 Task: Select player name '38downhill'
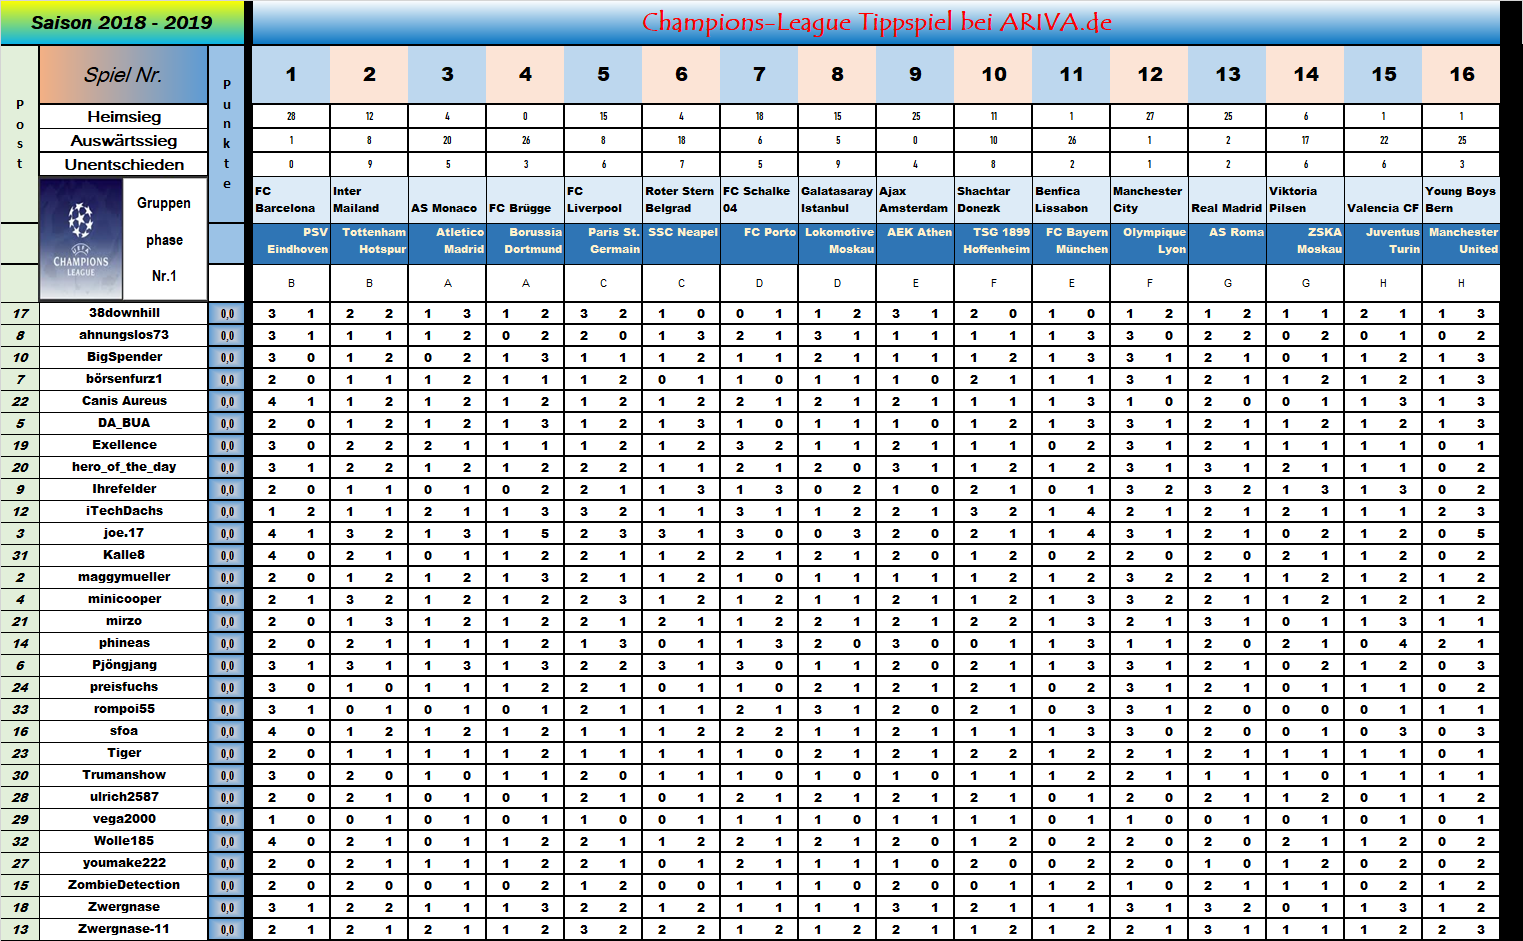(124, 313)
